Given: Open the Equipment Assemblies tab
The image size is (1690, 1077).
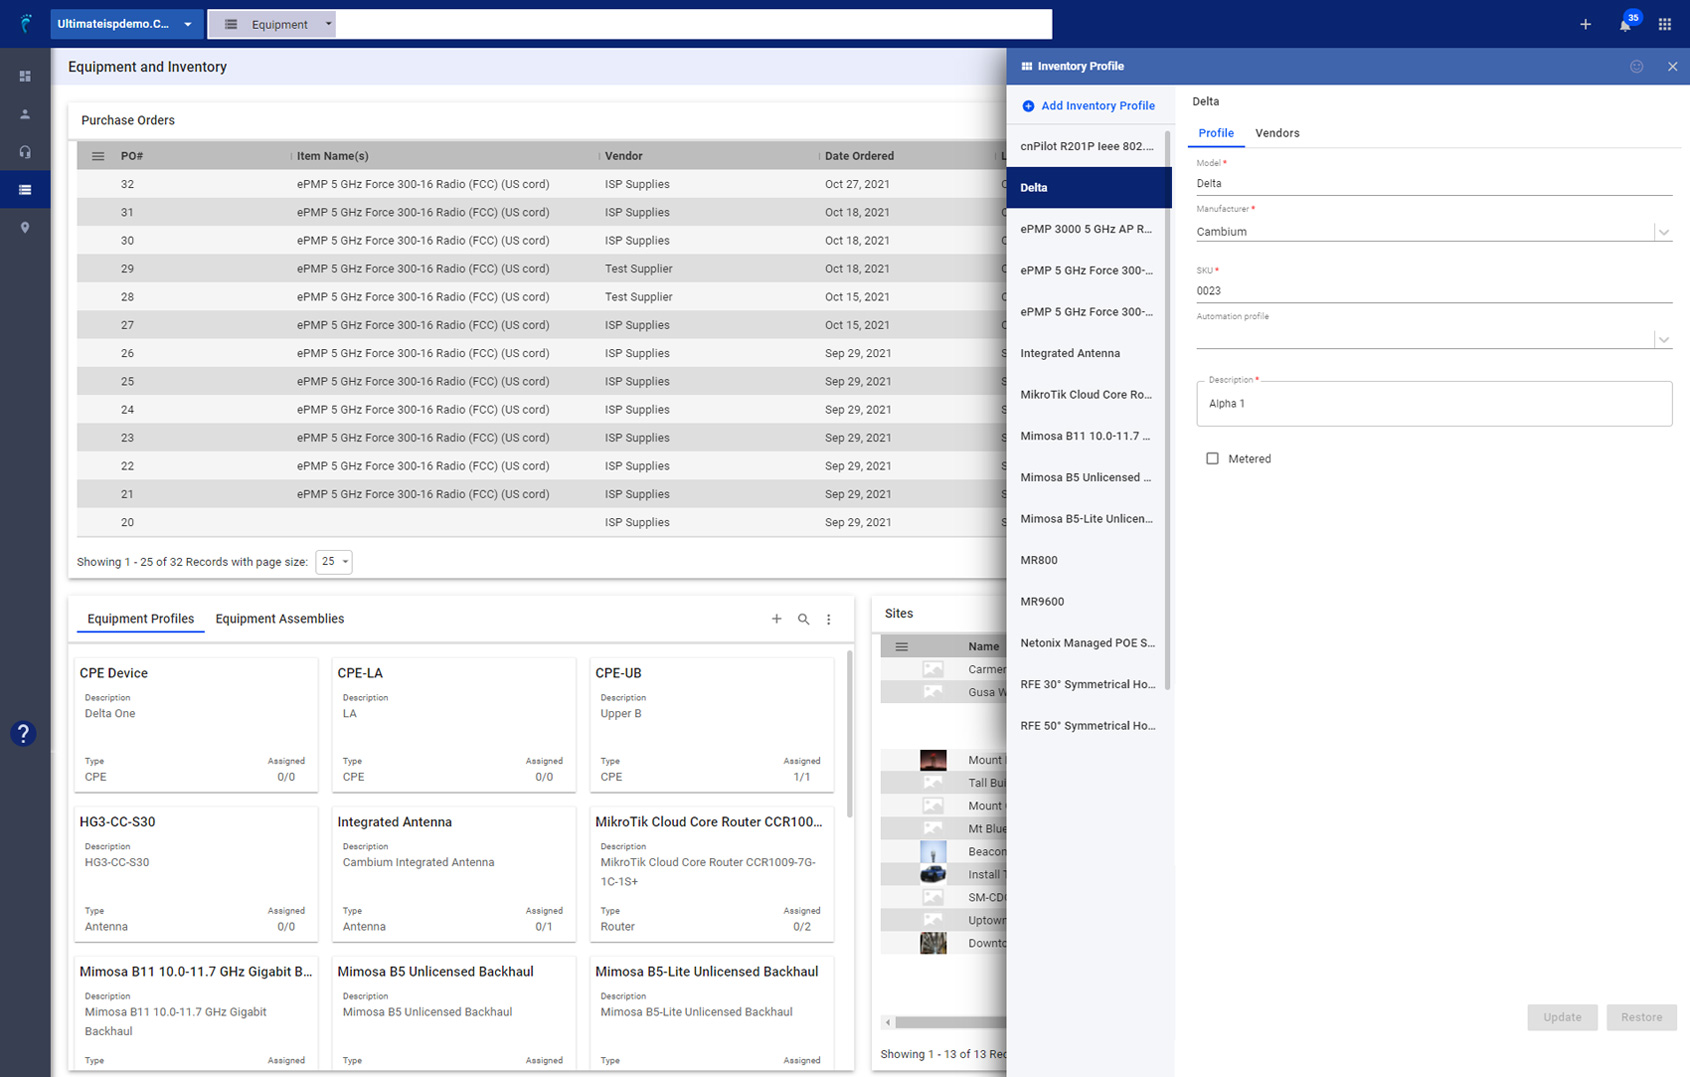Looking at the screenshot, I should [279, 618].
